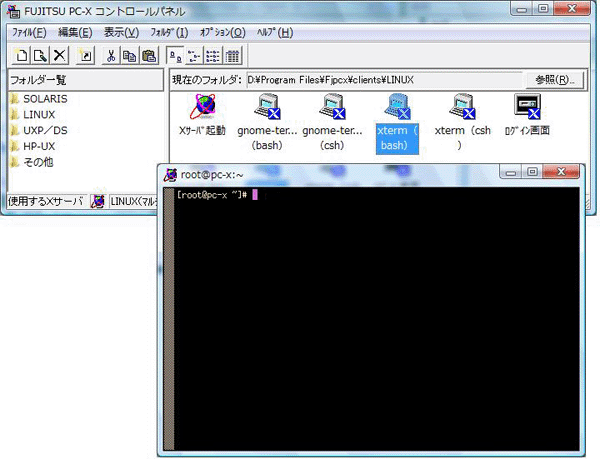Select the gnome-ter... (csh) icon
Screen dimensions: 600x459
[x=332, y=122]
